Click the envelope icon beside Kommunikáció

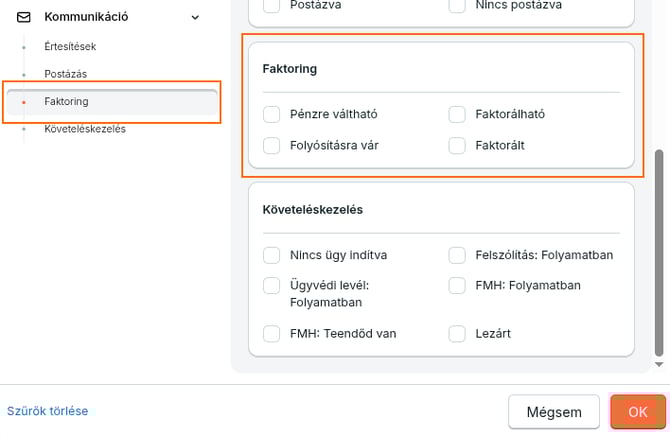click(24, 17)
